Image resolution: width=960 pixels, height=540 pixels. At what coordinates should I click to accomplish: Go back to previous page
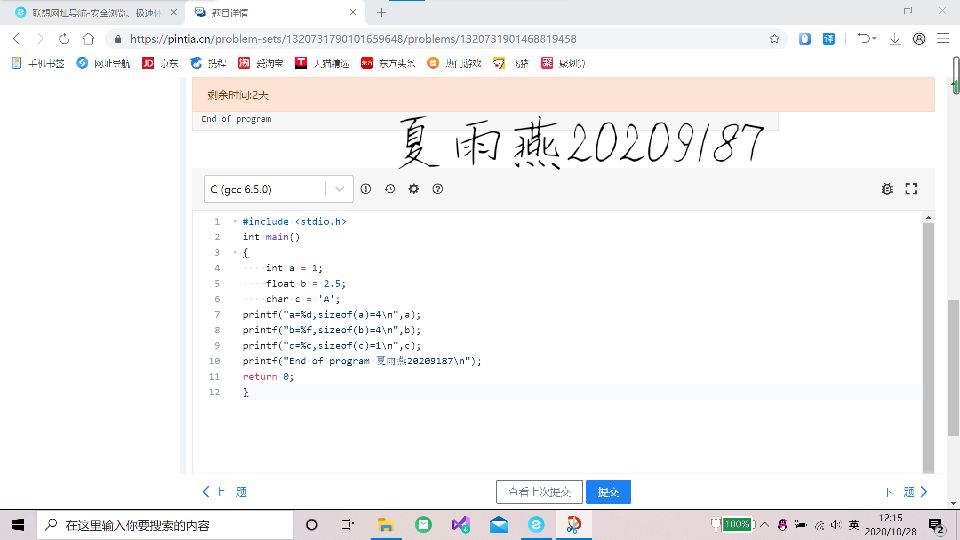17,39
